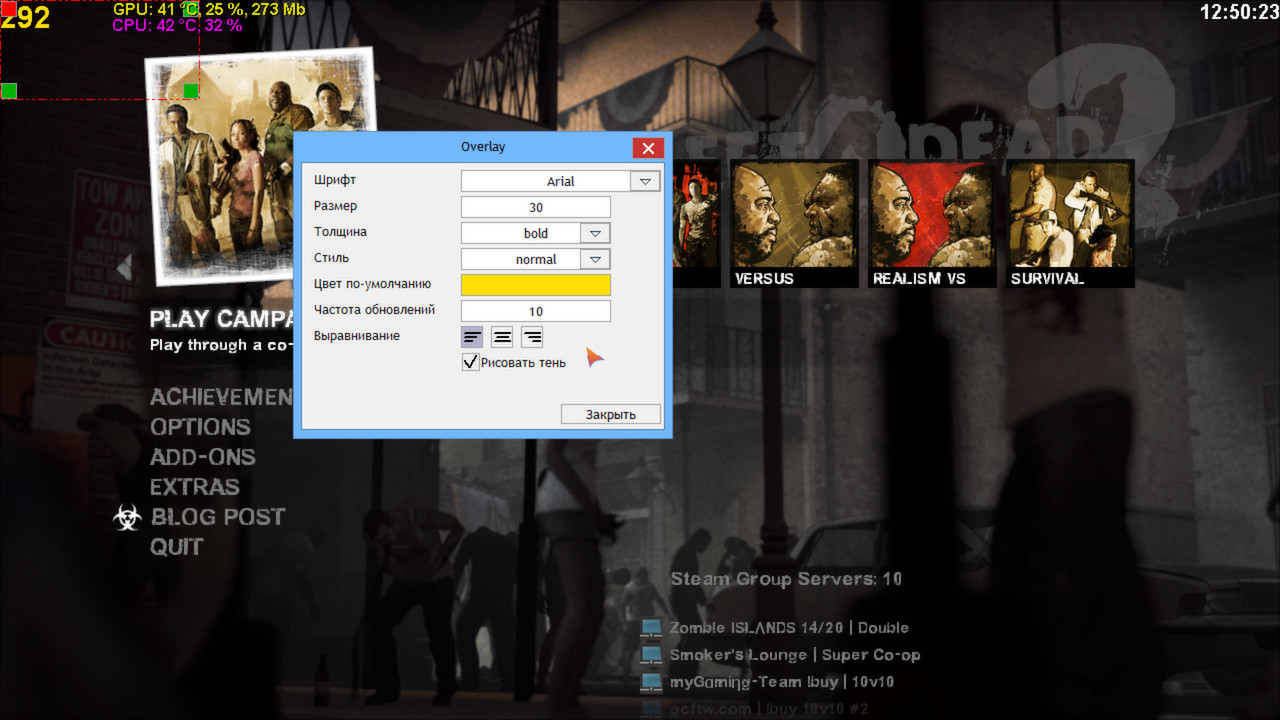Choose the REALISM VS game mode thumbnail
Viewport: 1280px width, 720px height.
tap(932, 224)
